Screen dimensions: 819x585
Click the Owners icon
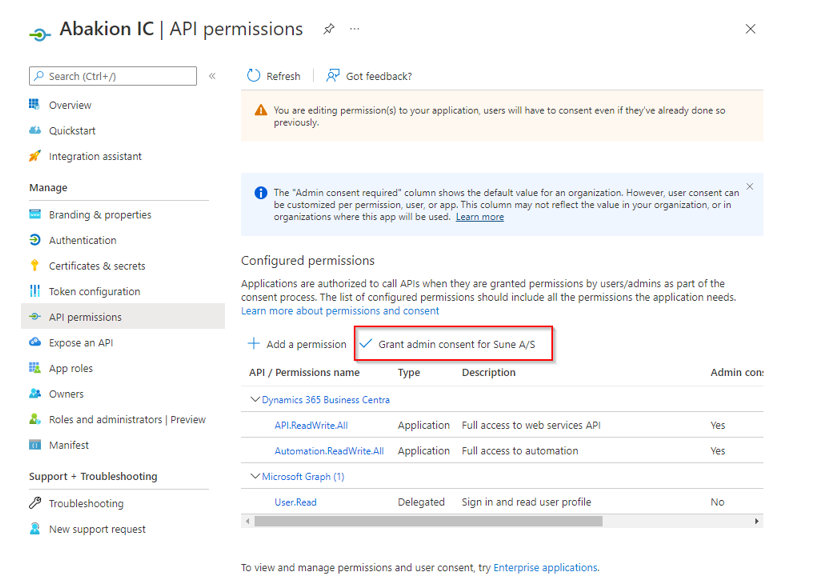pos(34,393)
